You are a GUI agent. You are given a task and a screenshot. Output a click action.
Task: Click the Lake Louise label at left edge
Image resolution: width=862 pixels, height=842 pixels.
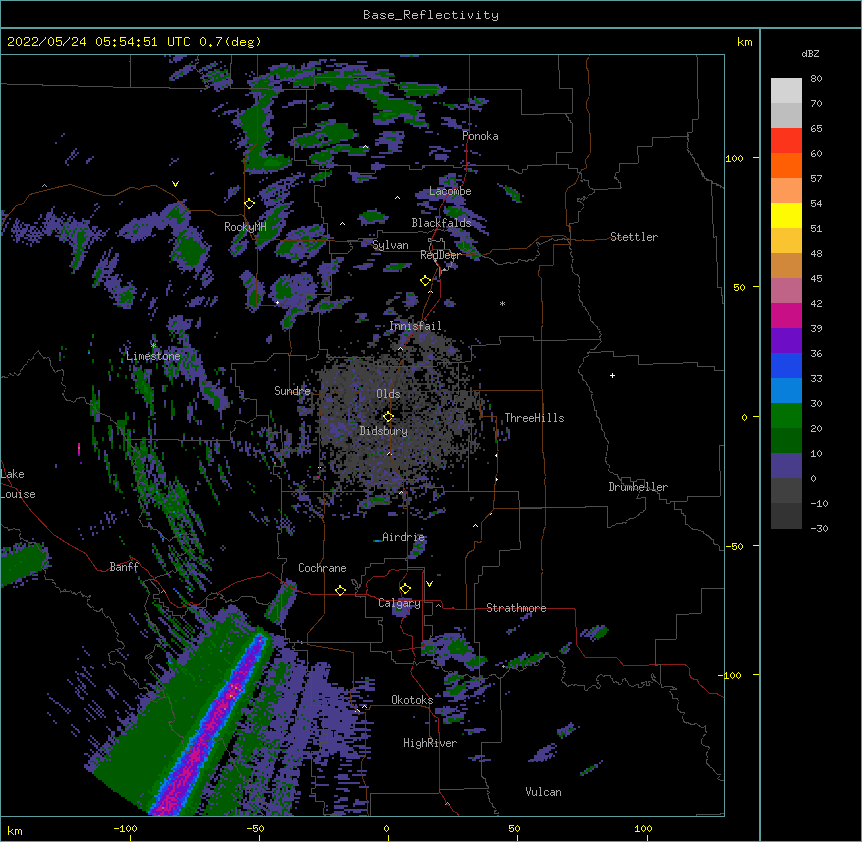18,484
